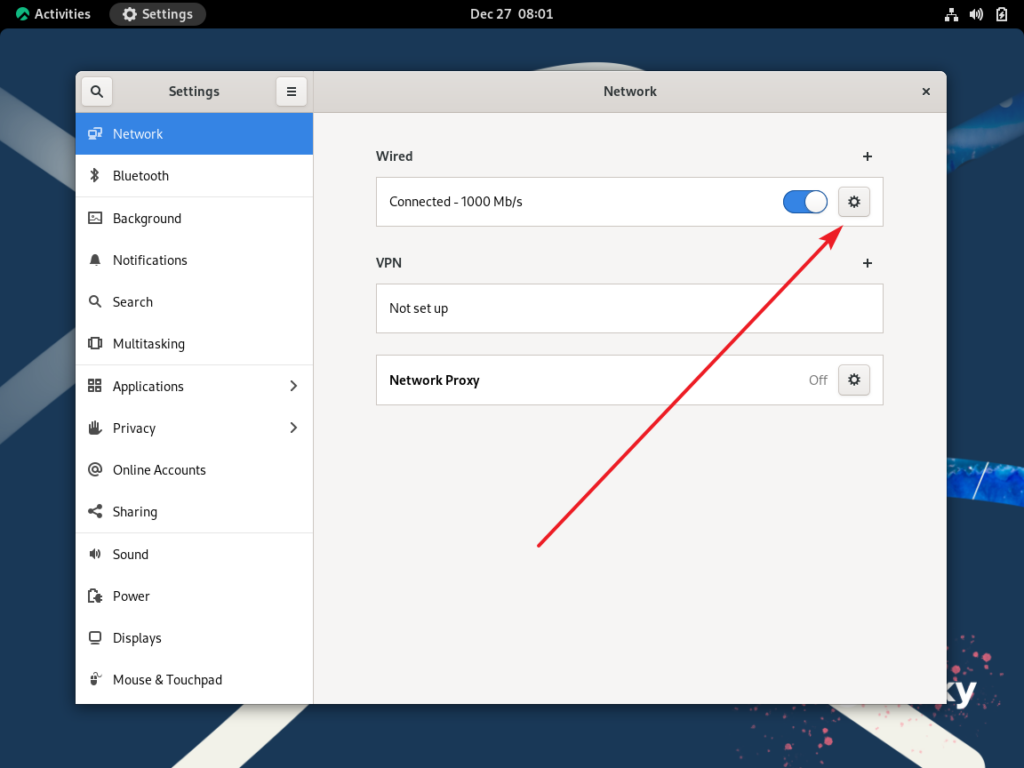This screenshot has width=1024, height=768.
Task: Select the Bluetooth sidebar icon
Action: [x=94, y=175]
